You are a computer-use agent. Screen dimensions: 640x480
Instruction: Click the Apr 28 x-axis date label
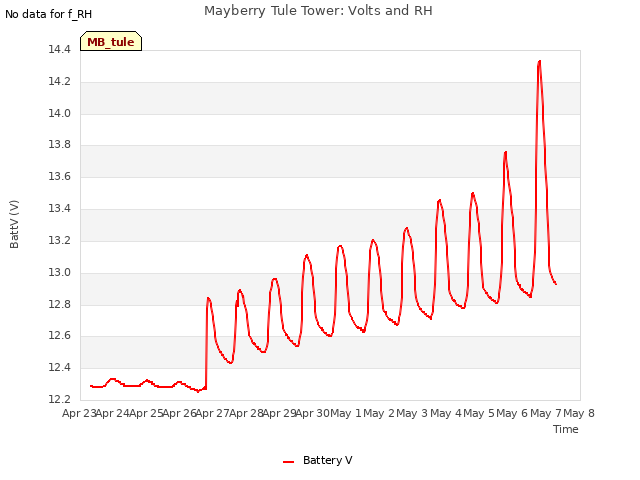pos(246,414)
